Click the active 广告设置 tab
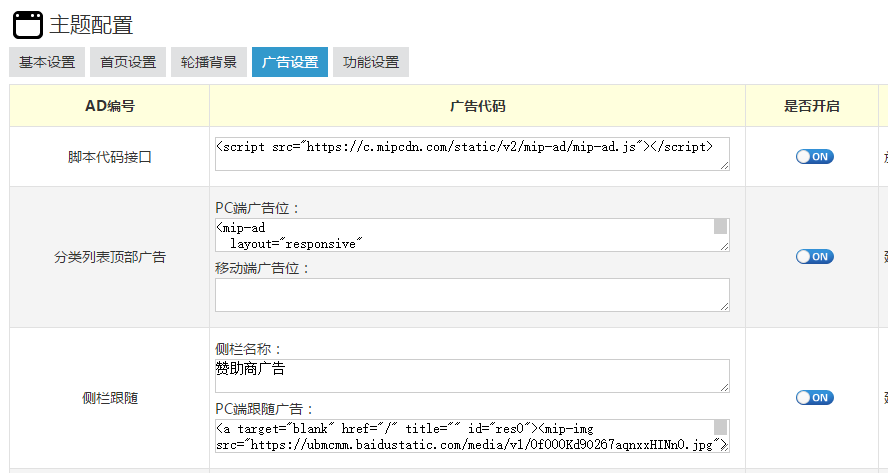The image size is (888, 473). click(290, 62)
